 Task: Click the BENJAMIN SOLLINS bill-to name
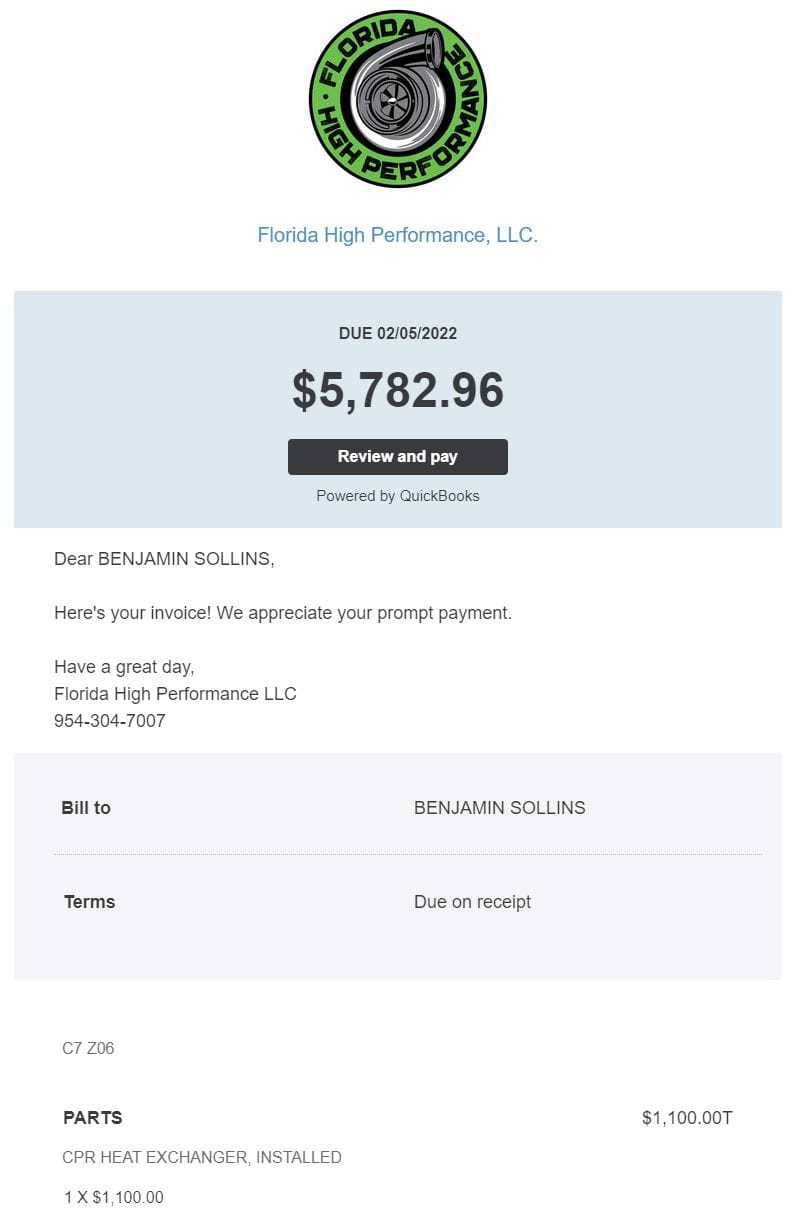[x=500, y=808]
